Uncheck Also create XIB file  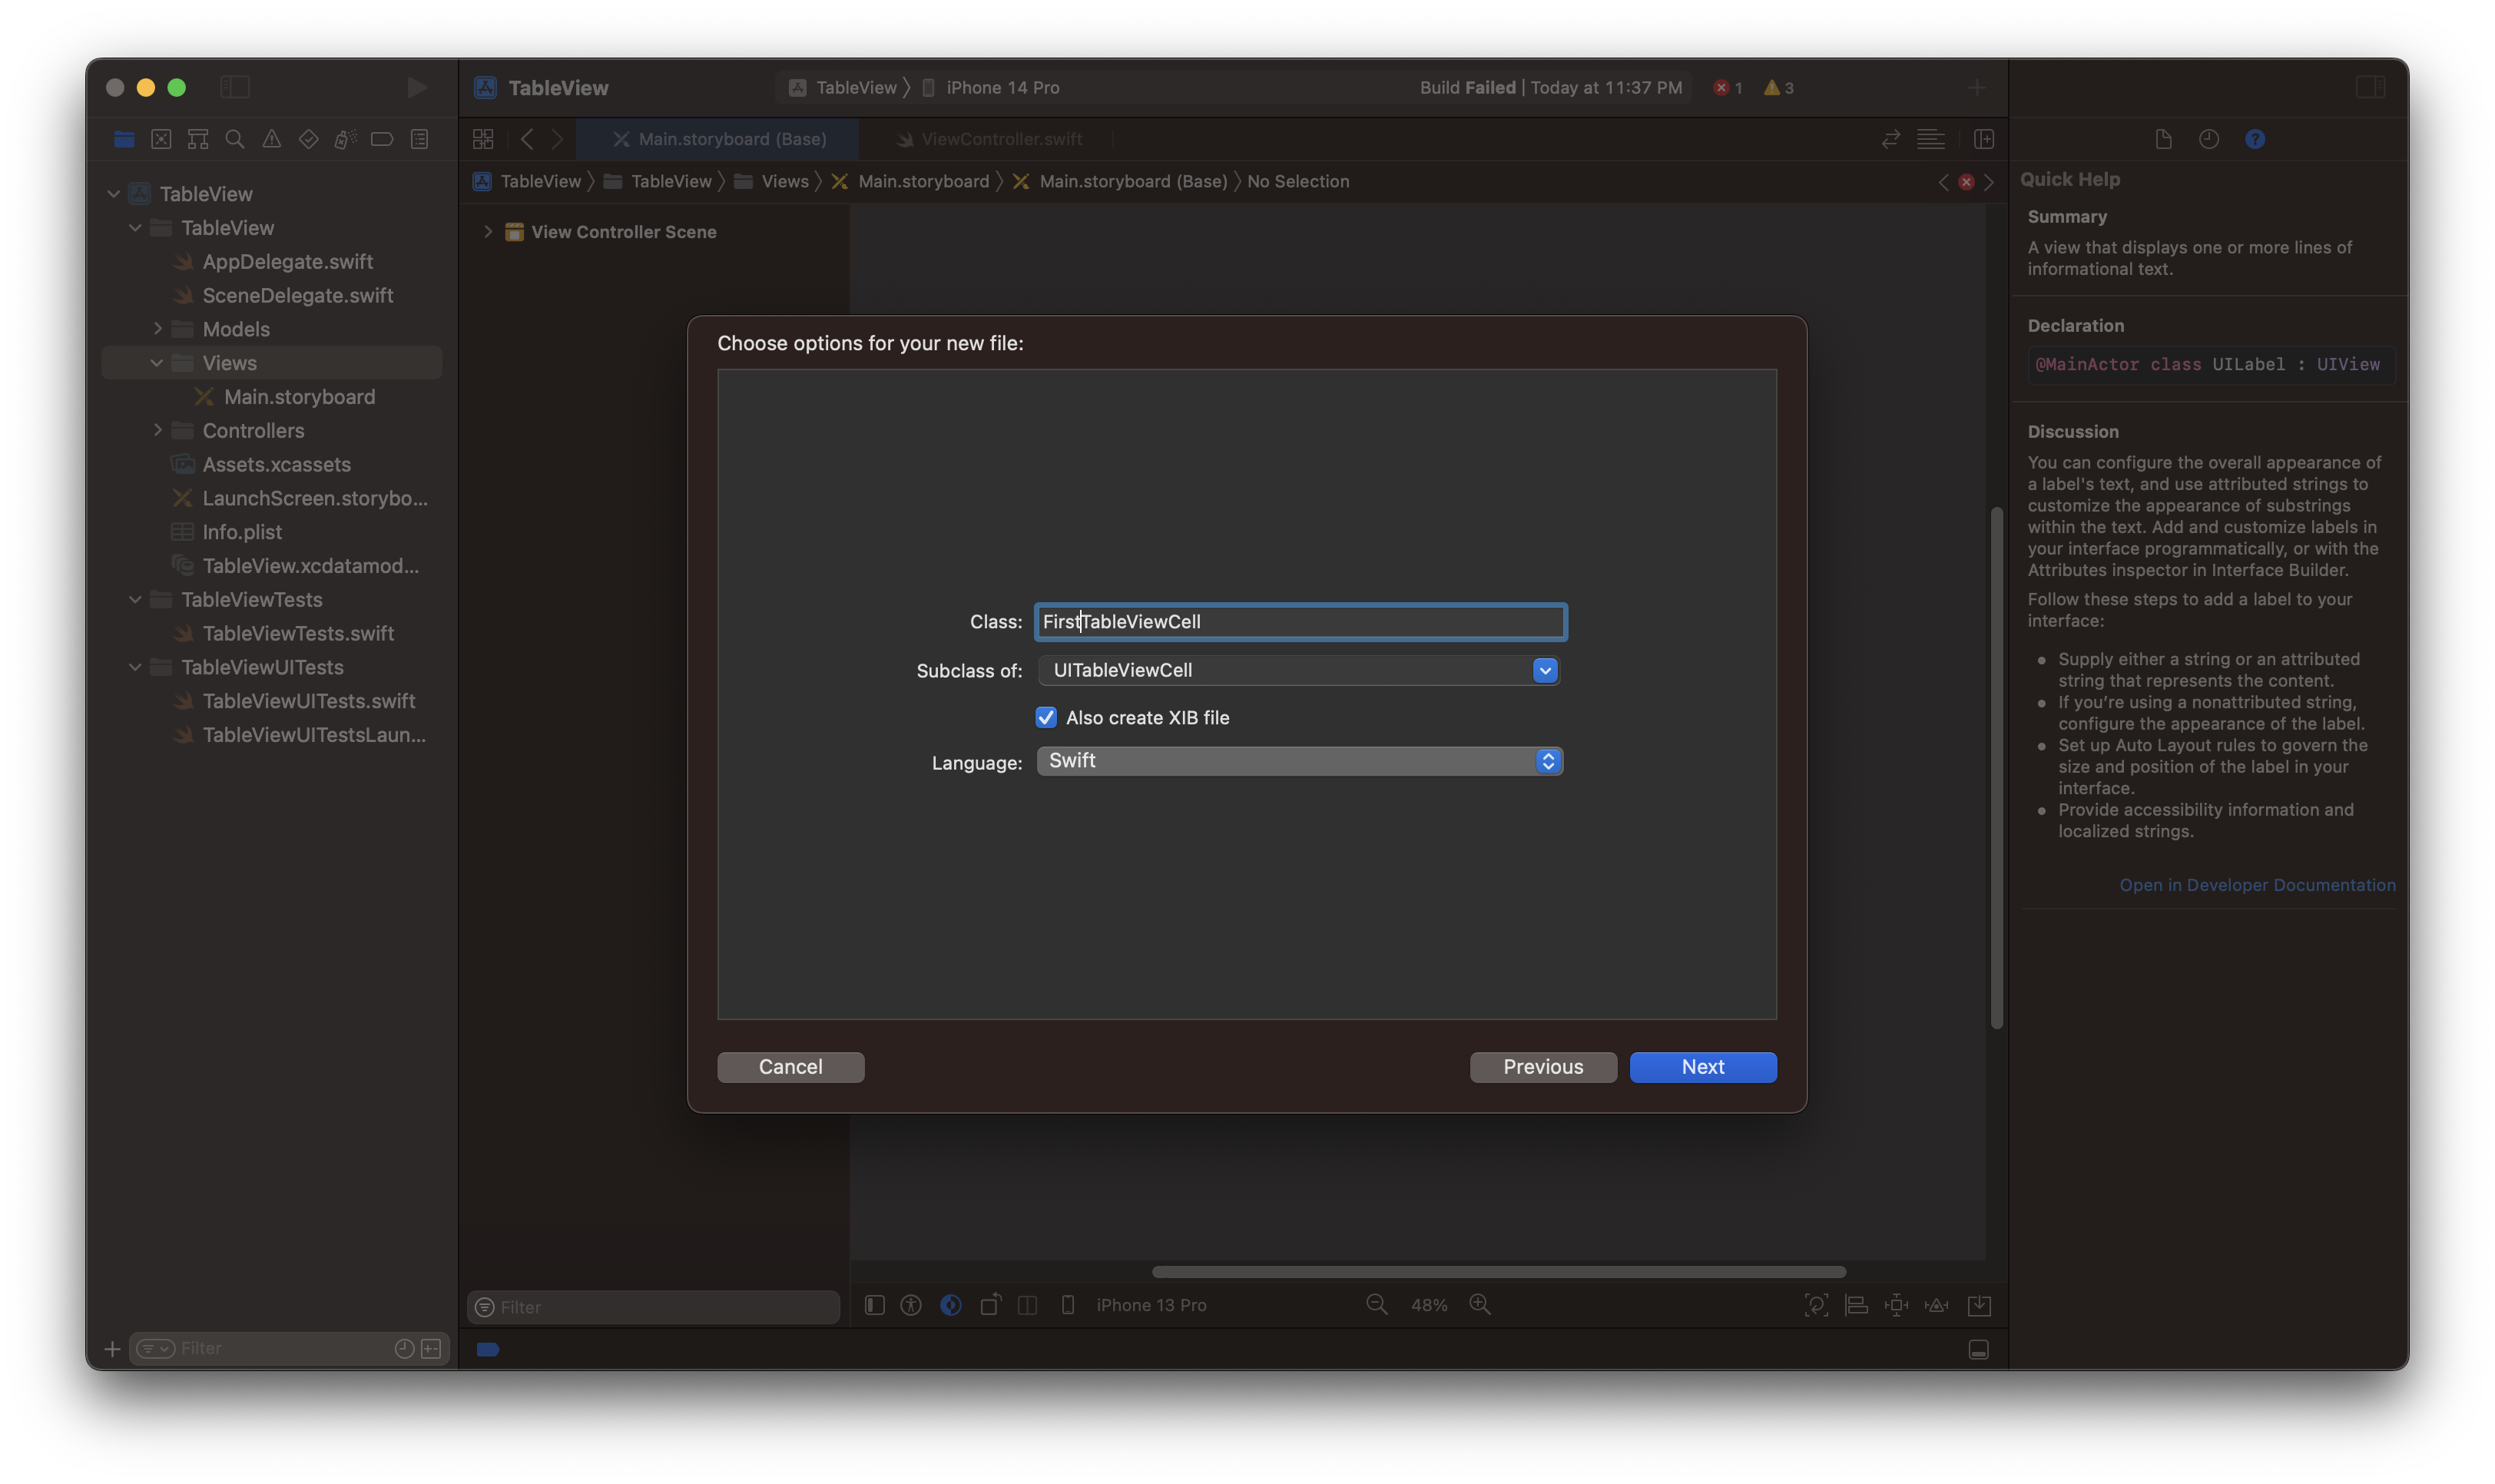coord(1046,718)
